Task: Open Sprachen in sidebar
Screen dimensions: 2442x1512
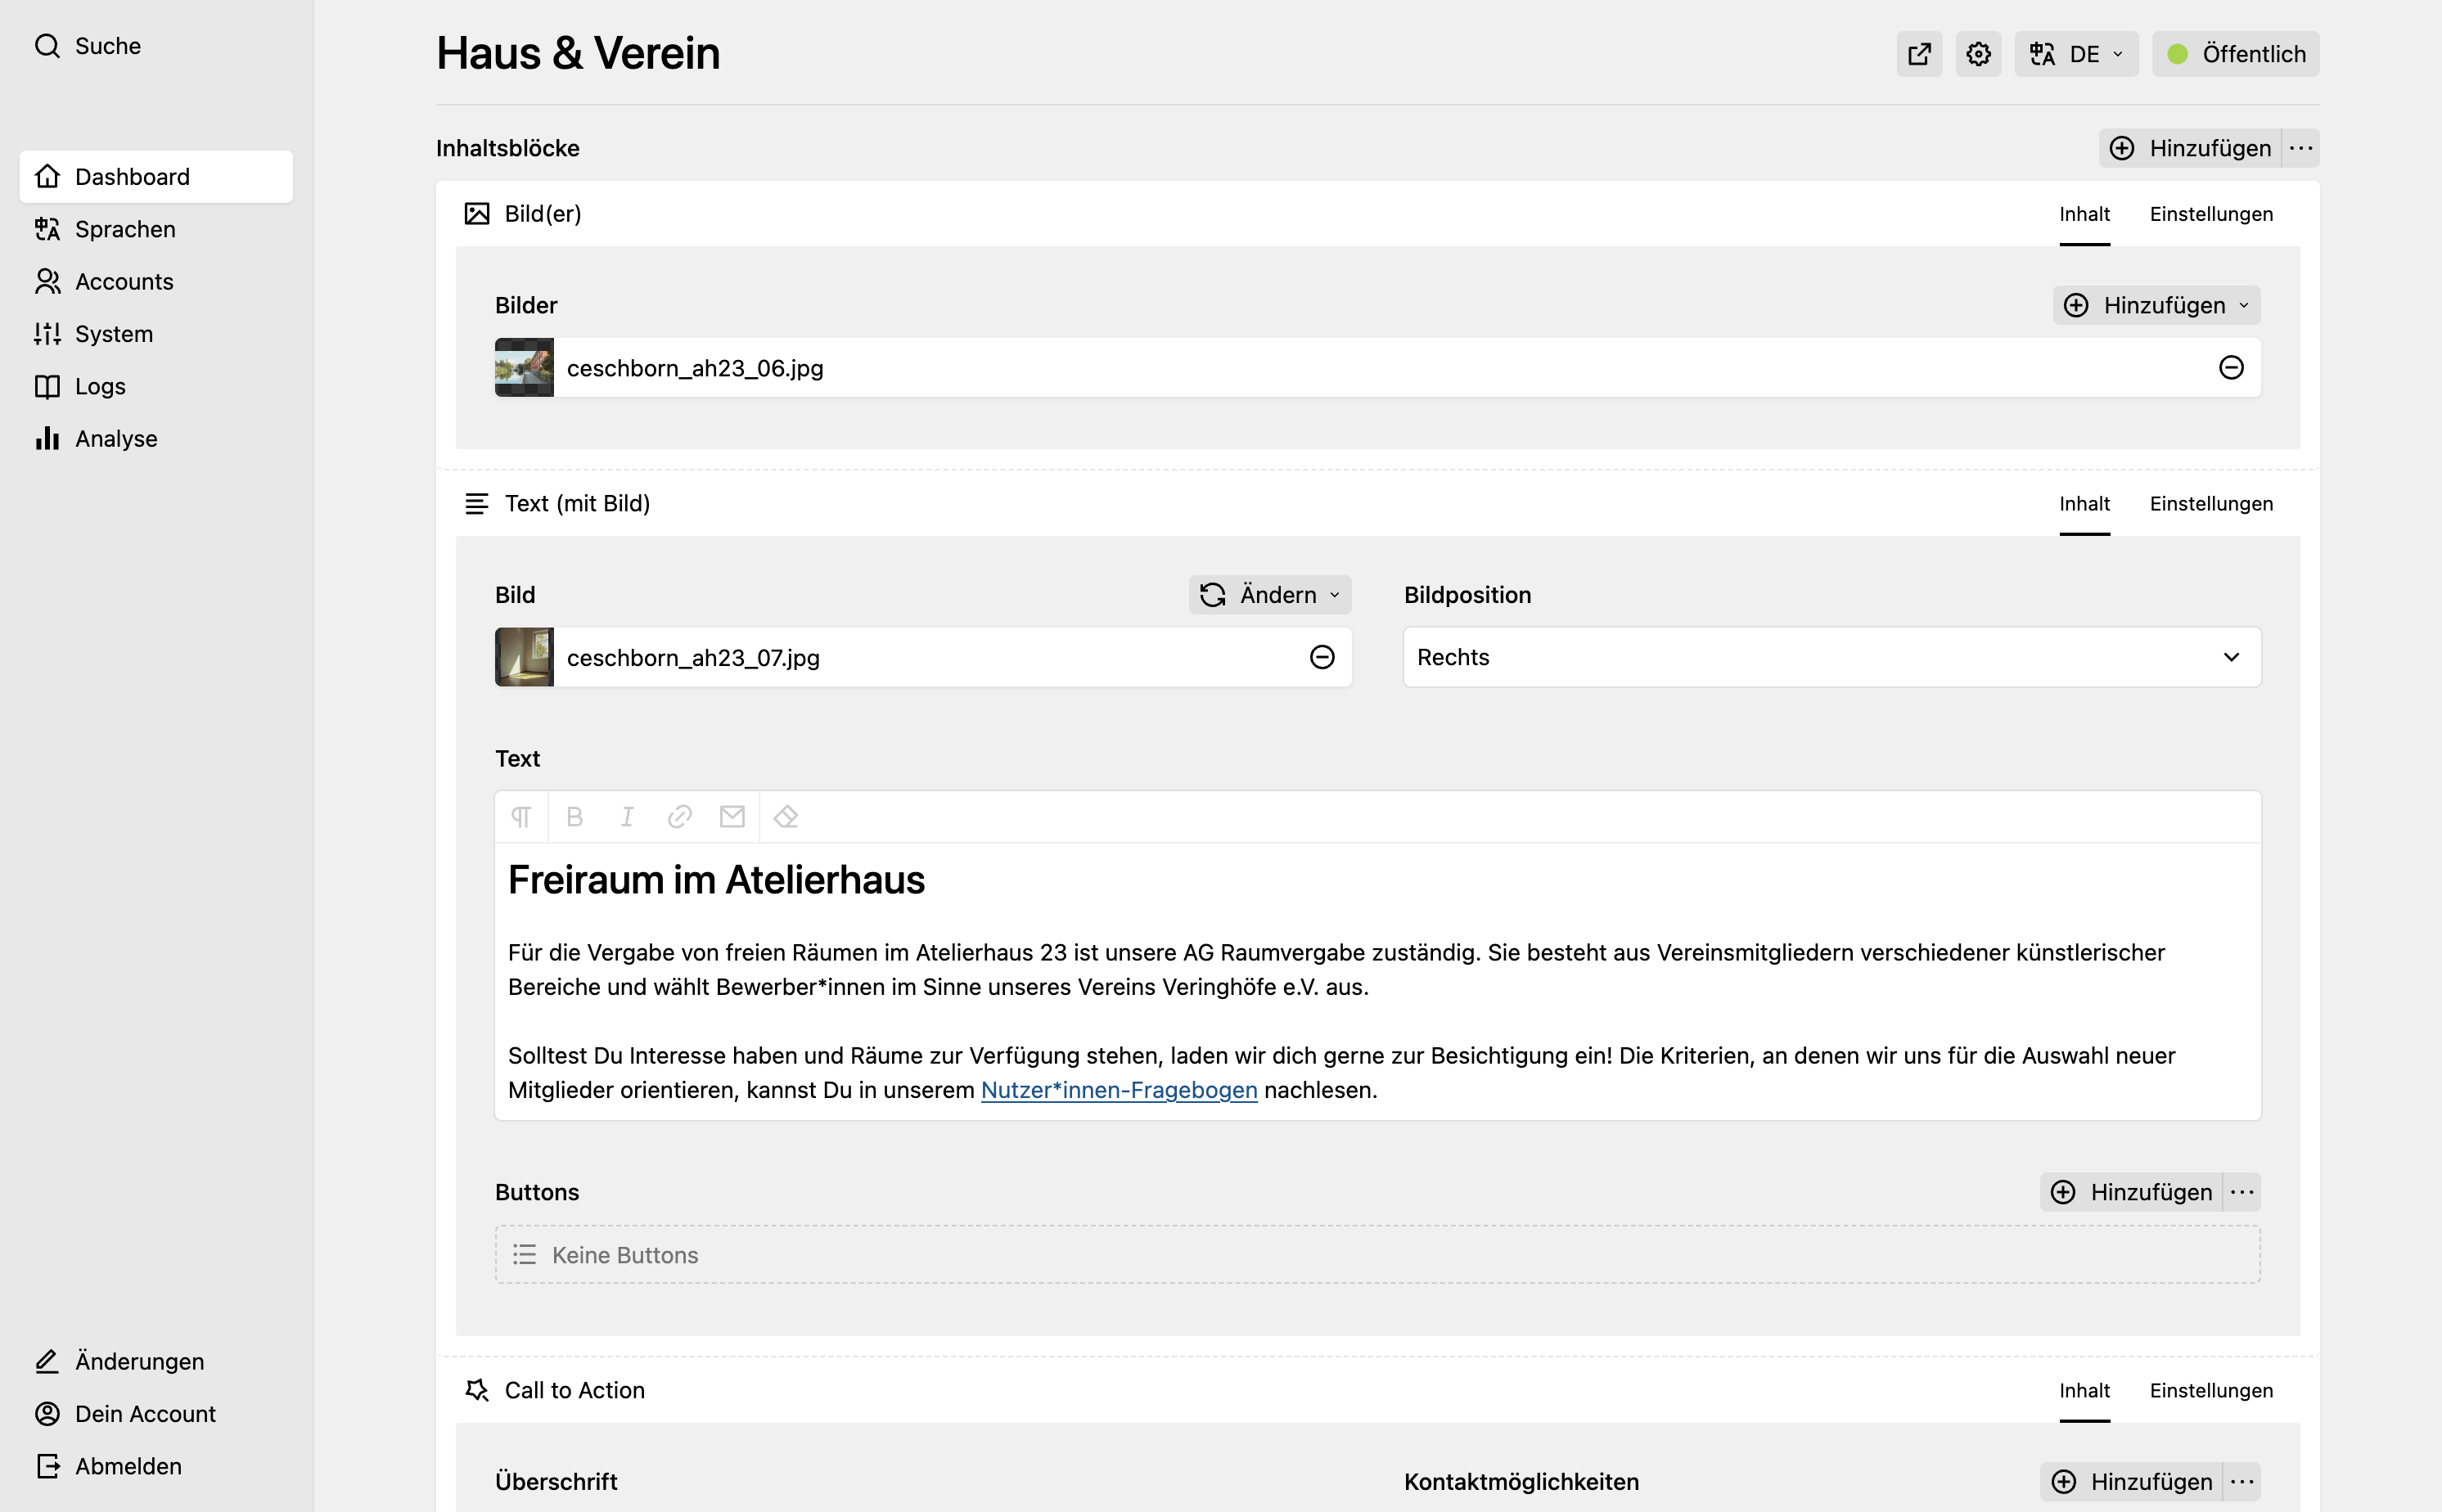Action: 156,229
